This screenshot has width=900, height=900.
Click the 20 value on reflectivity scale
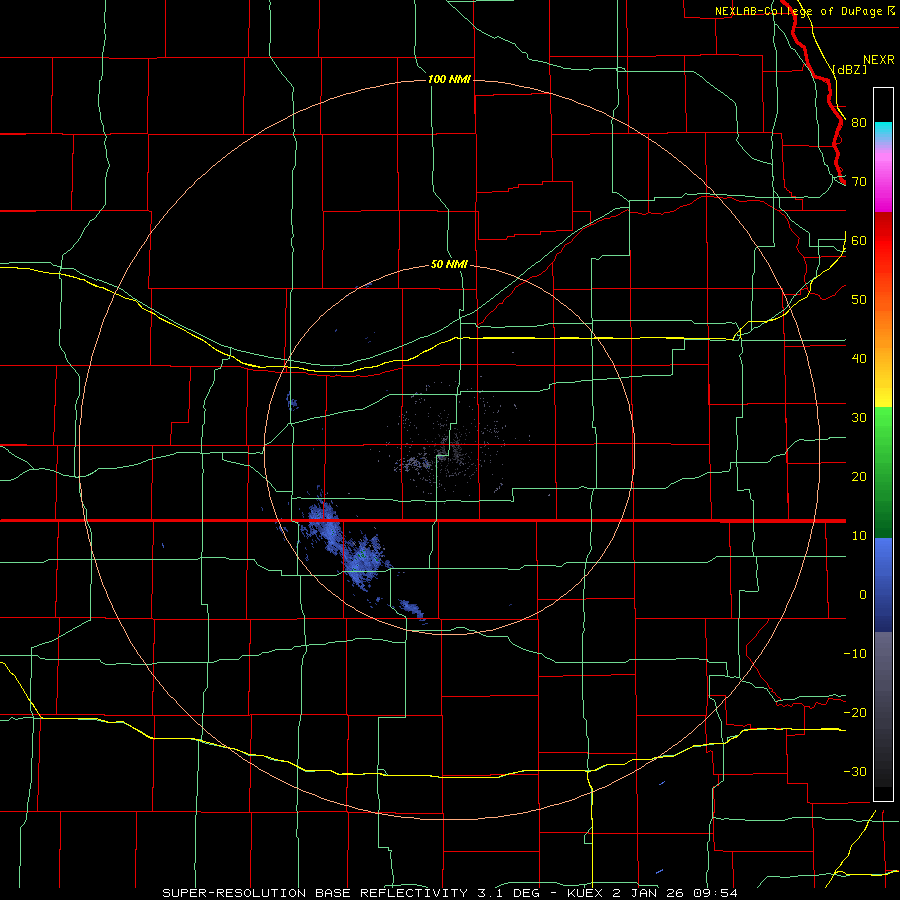(x=859, y=477)
